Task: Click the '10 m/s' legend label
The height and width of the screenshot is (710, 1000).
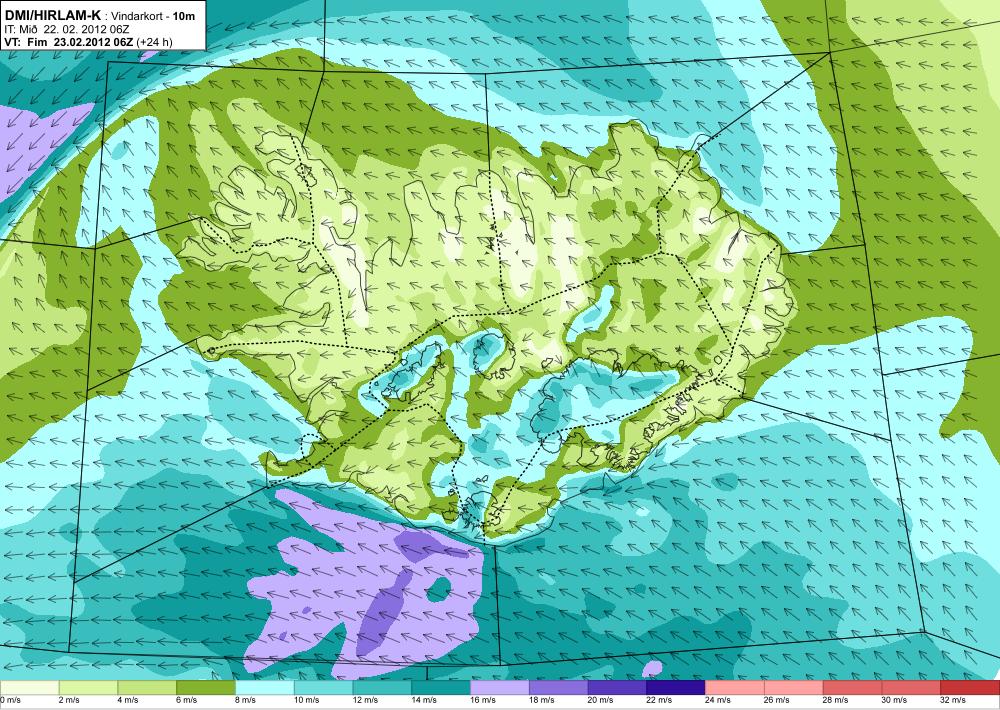Action: 307,700
